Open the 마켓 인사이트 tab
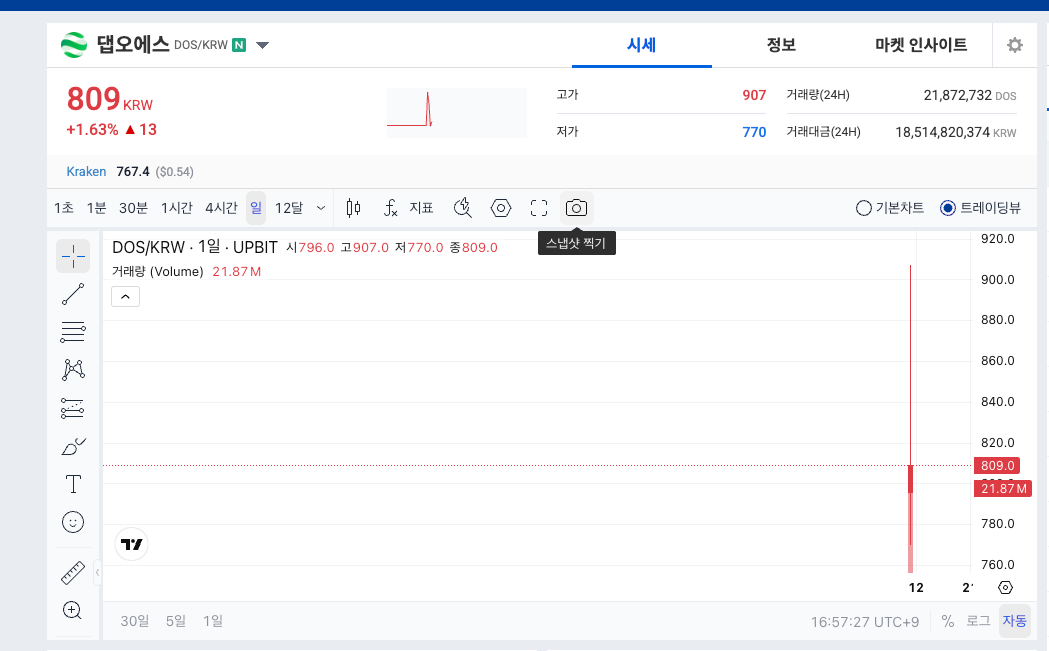The height and width of the screenshot is (651, 1049). [x=921, y=45]
